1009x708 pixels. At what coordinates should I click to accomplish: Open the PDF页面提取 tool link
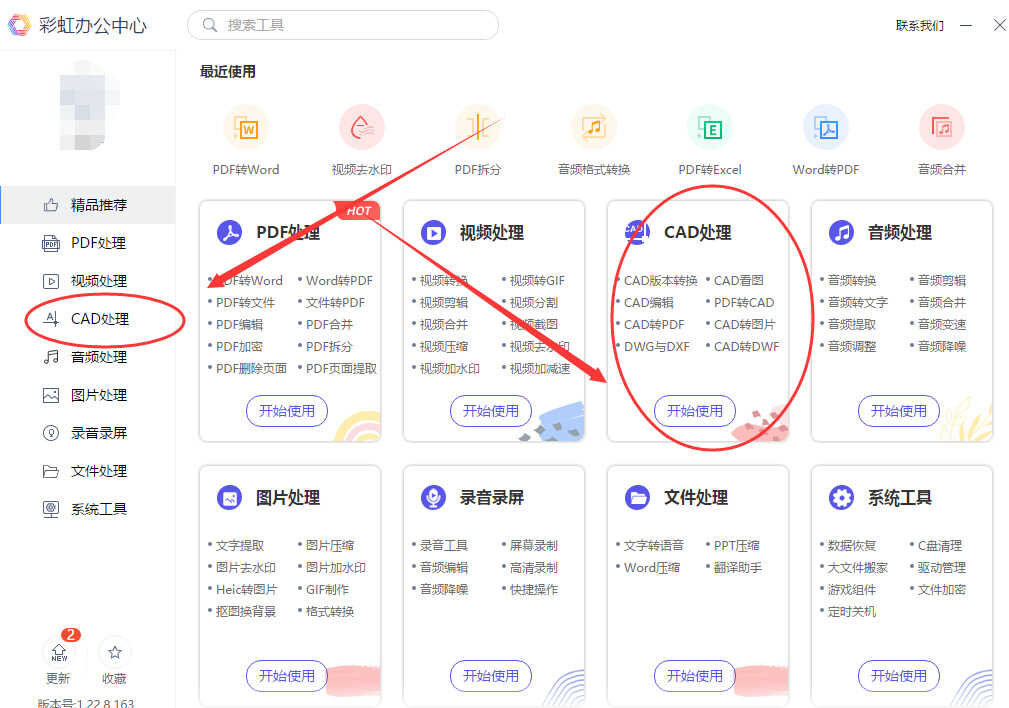341,368
